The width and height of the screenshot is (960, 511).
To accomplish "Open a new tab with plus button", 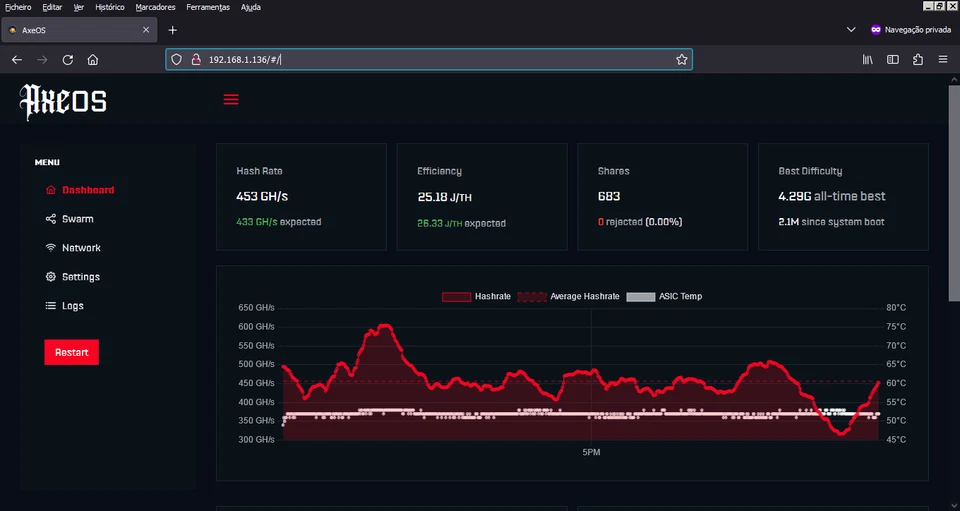I will pyautogui.click(x=173, y=30).
